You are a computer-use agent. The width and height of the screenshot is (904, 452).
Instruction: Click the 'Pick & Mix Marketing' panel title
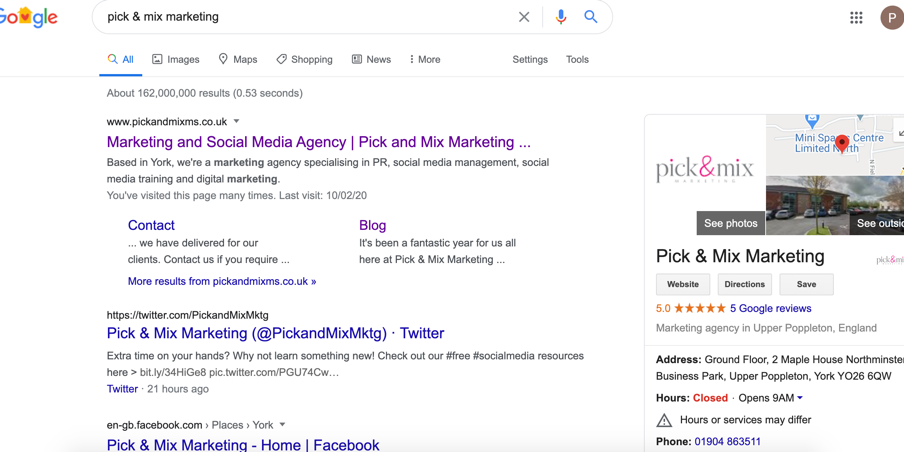pyautogui.click(x=740, y=256)
